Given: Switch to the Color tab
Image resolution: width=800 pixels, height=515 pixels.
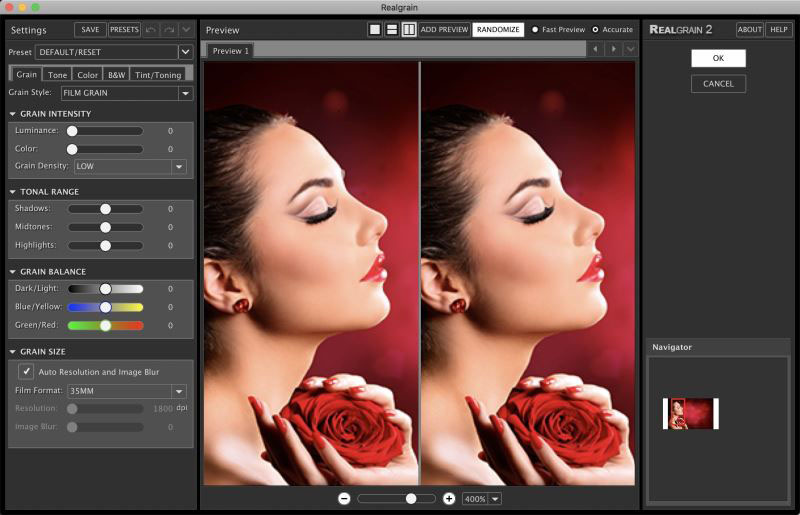Looking at the screenshot, I should point(87,75).
